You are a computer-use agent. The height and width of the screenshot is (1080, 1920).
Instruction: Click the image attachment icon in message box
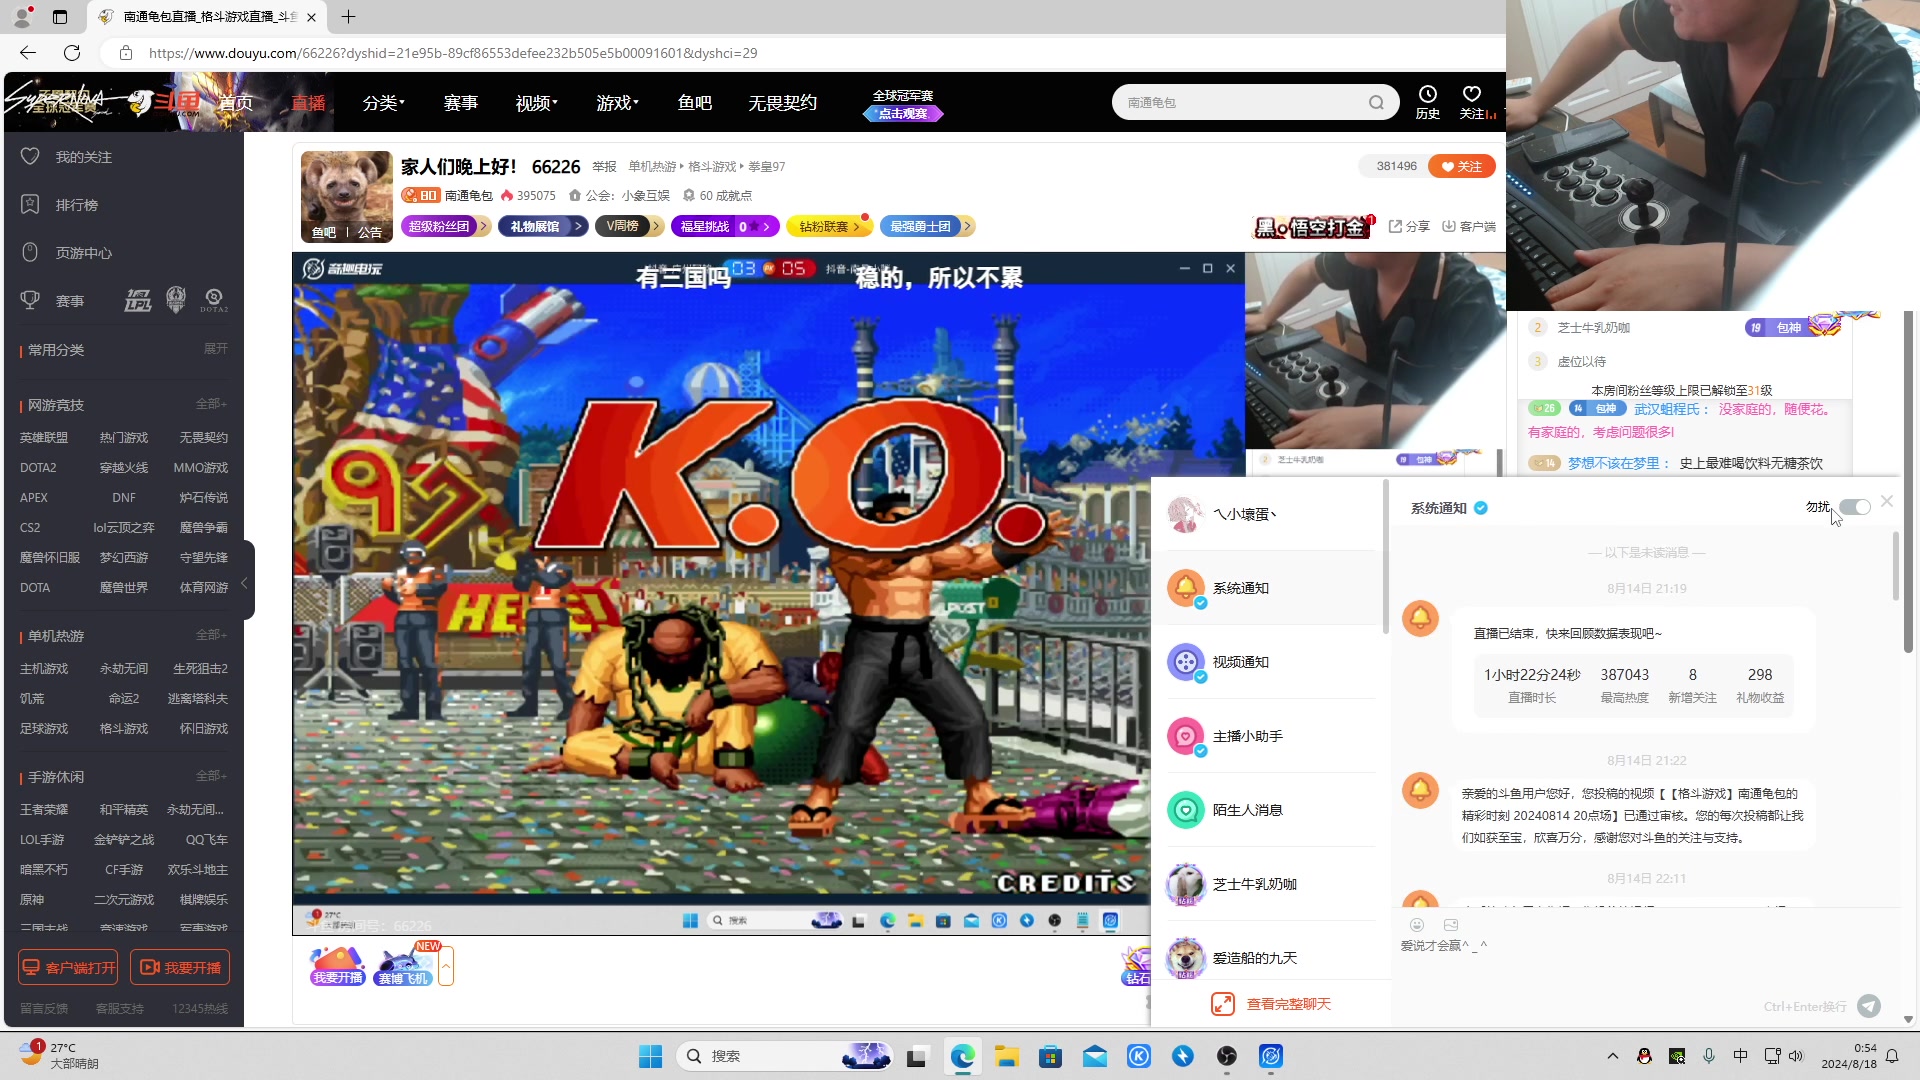tap(1451, 925)
